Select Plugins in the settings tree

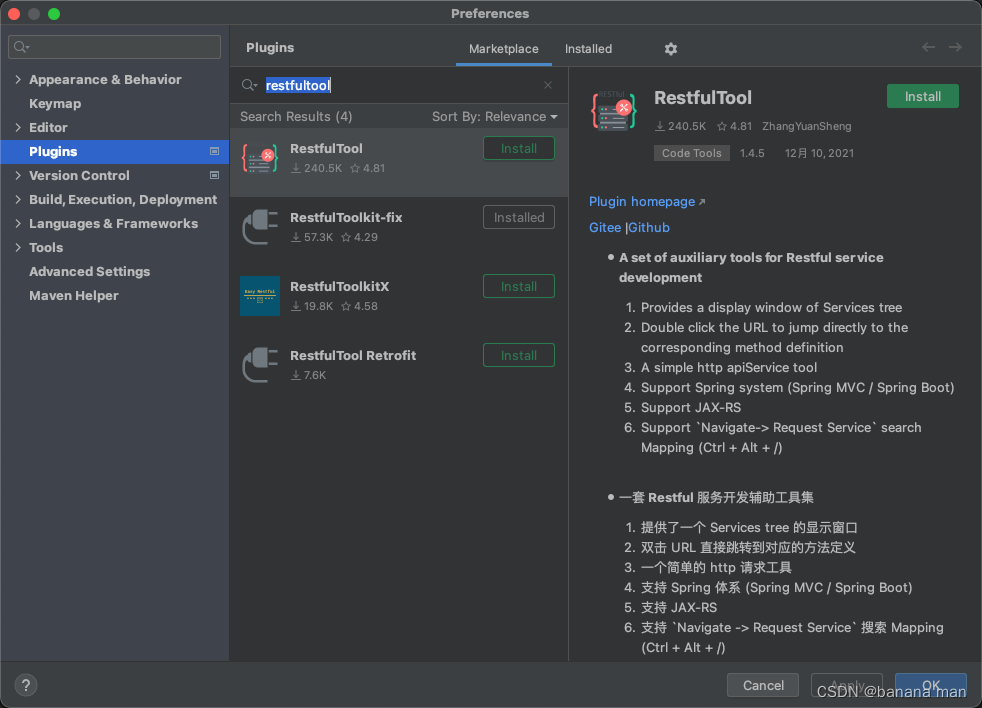coord(115,152)
